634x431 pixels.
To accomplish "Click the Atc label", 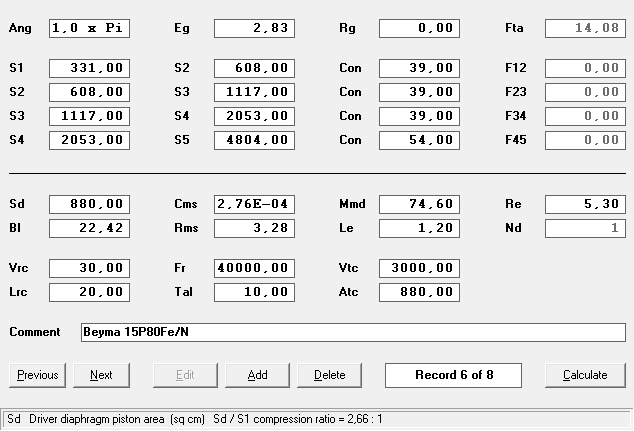I will click(x=349, y=292).
